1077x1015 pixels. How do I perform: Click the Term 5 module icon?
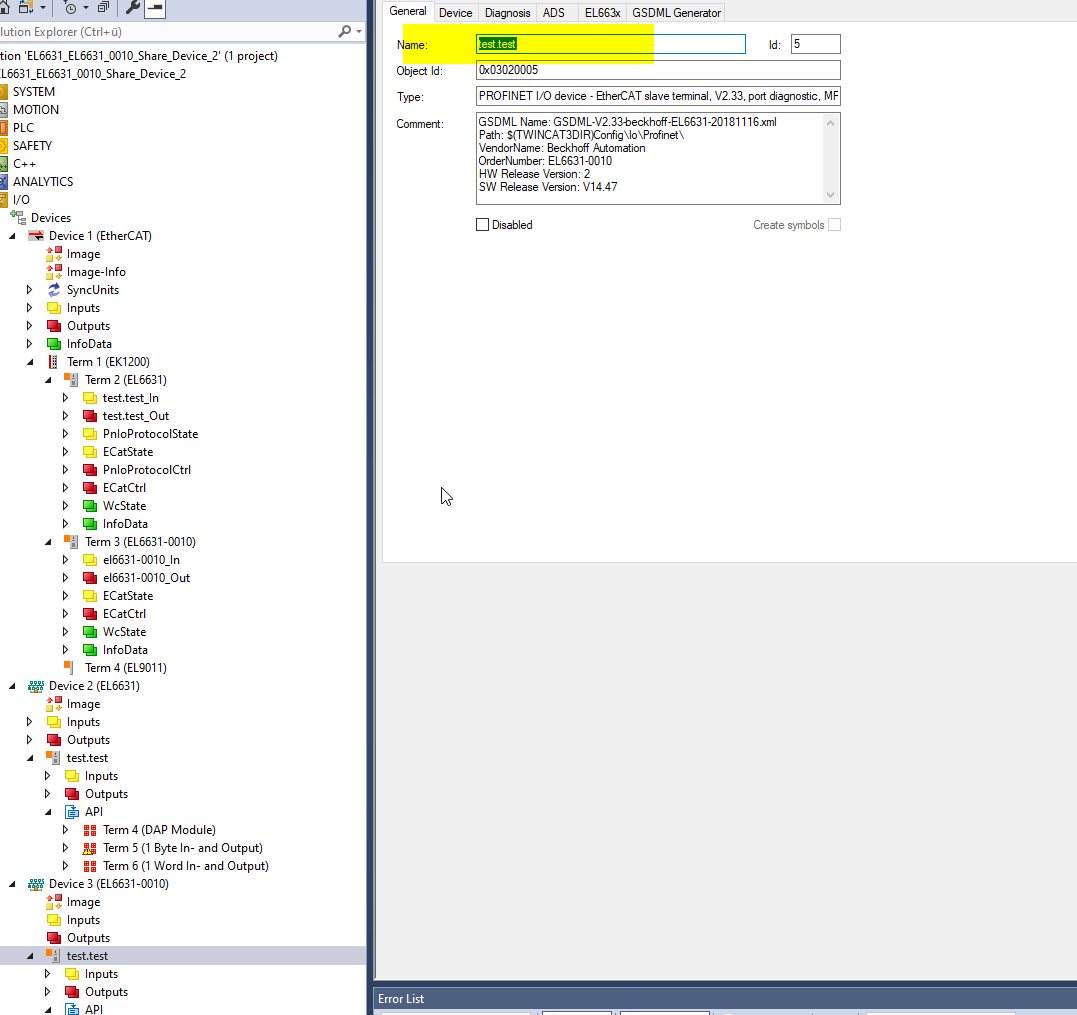point(91,848)
